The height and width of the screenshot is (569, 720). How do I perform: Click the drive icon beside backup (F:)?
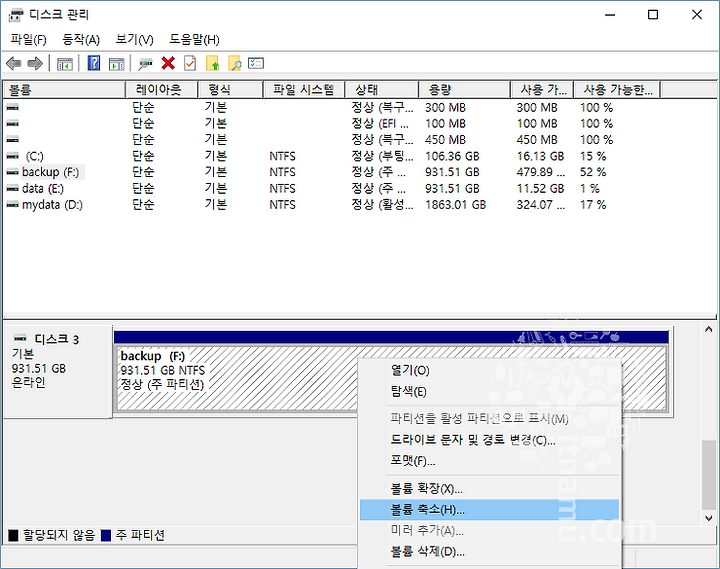point(12,173)
